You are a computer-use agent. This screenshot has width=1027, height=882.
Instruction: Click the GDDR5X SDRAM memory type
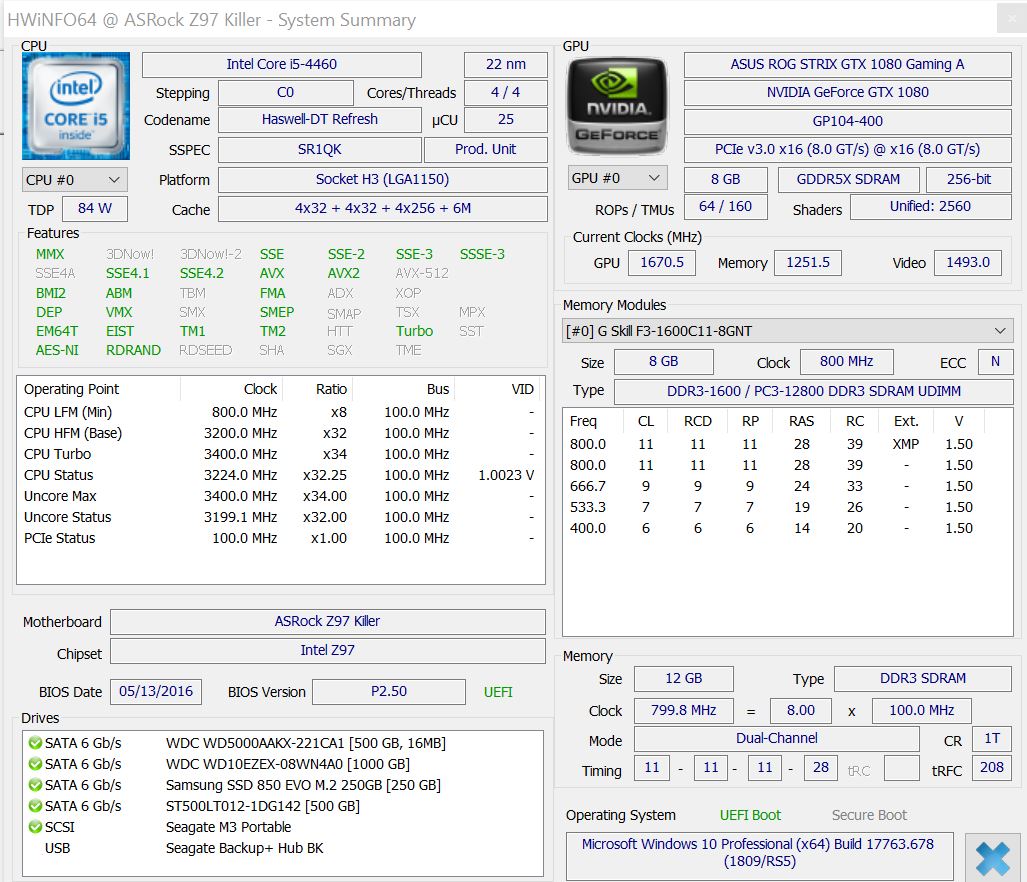[x=848, y=179]
